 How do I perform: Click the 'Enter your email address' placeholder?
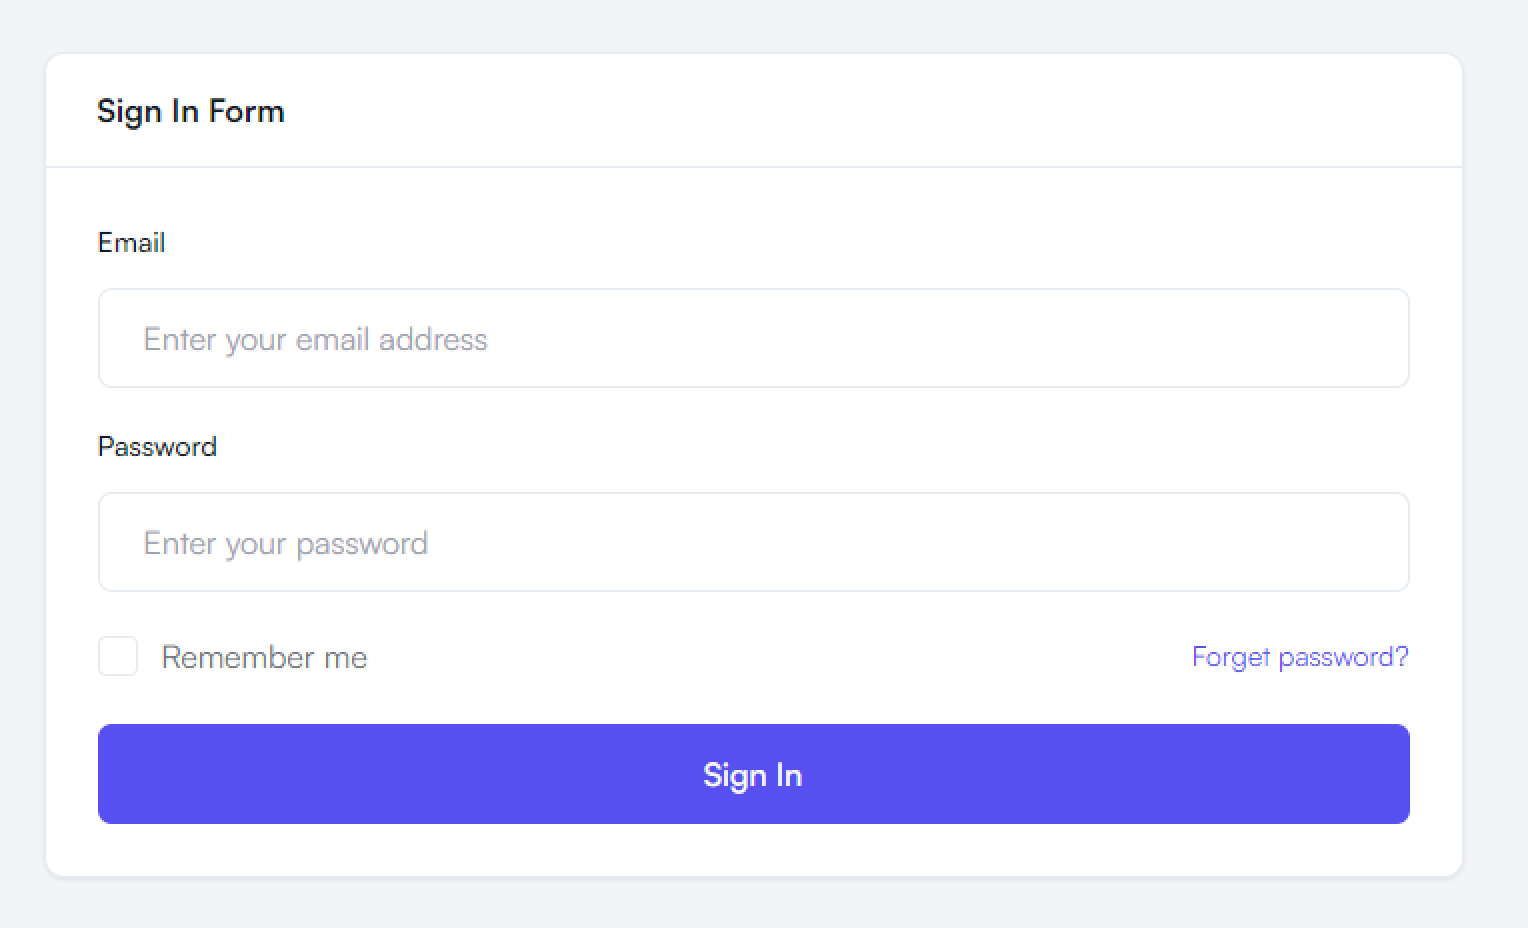(x=315, y=340)
